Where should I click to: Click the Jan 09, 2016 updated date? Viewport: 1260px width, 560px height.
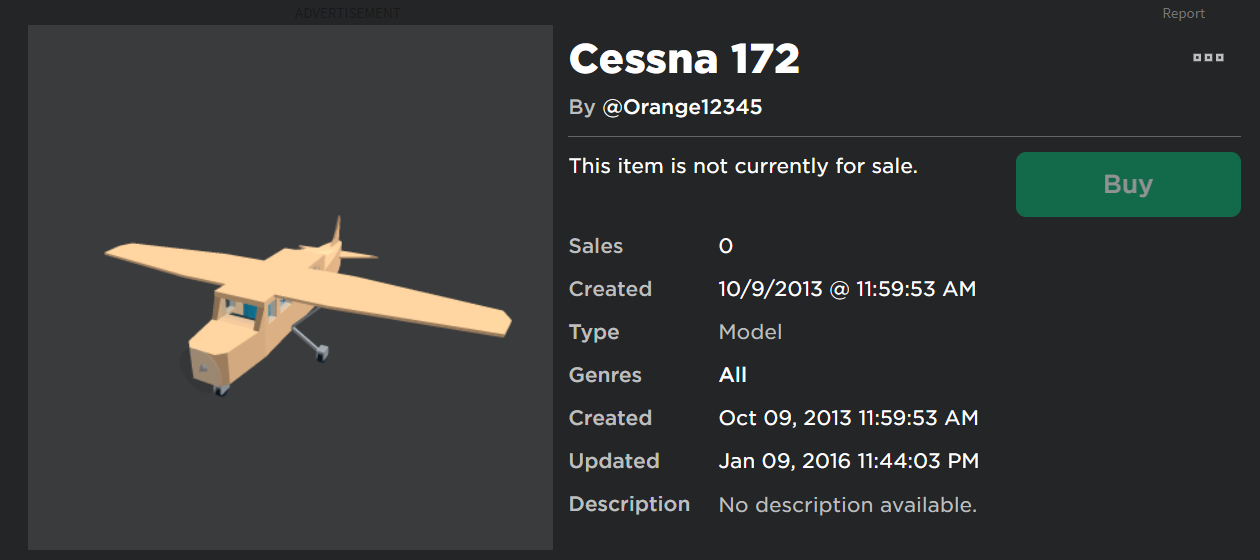click(848, 461)
